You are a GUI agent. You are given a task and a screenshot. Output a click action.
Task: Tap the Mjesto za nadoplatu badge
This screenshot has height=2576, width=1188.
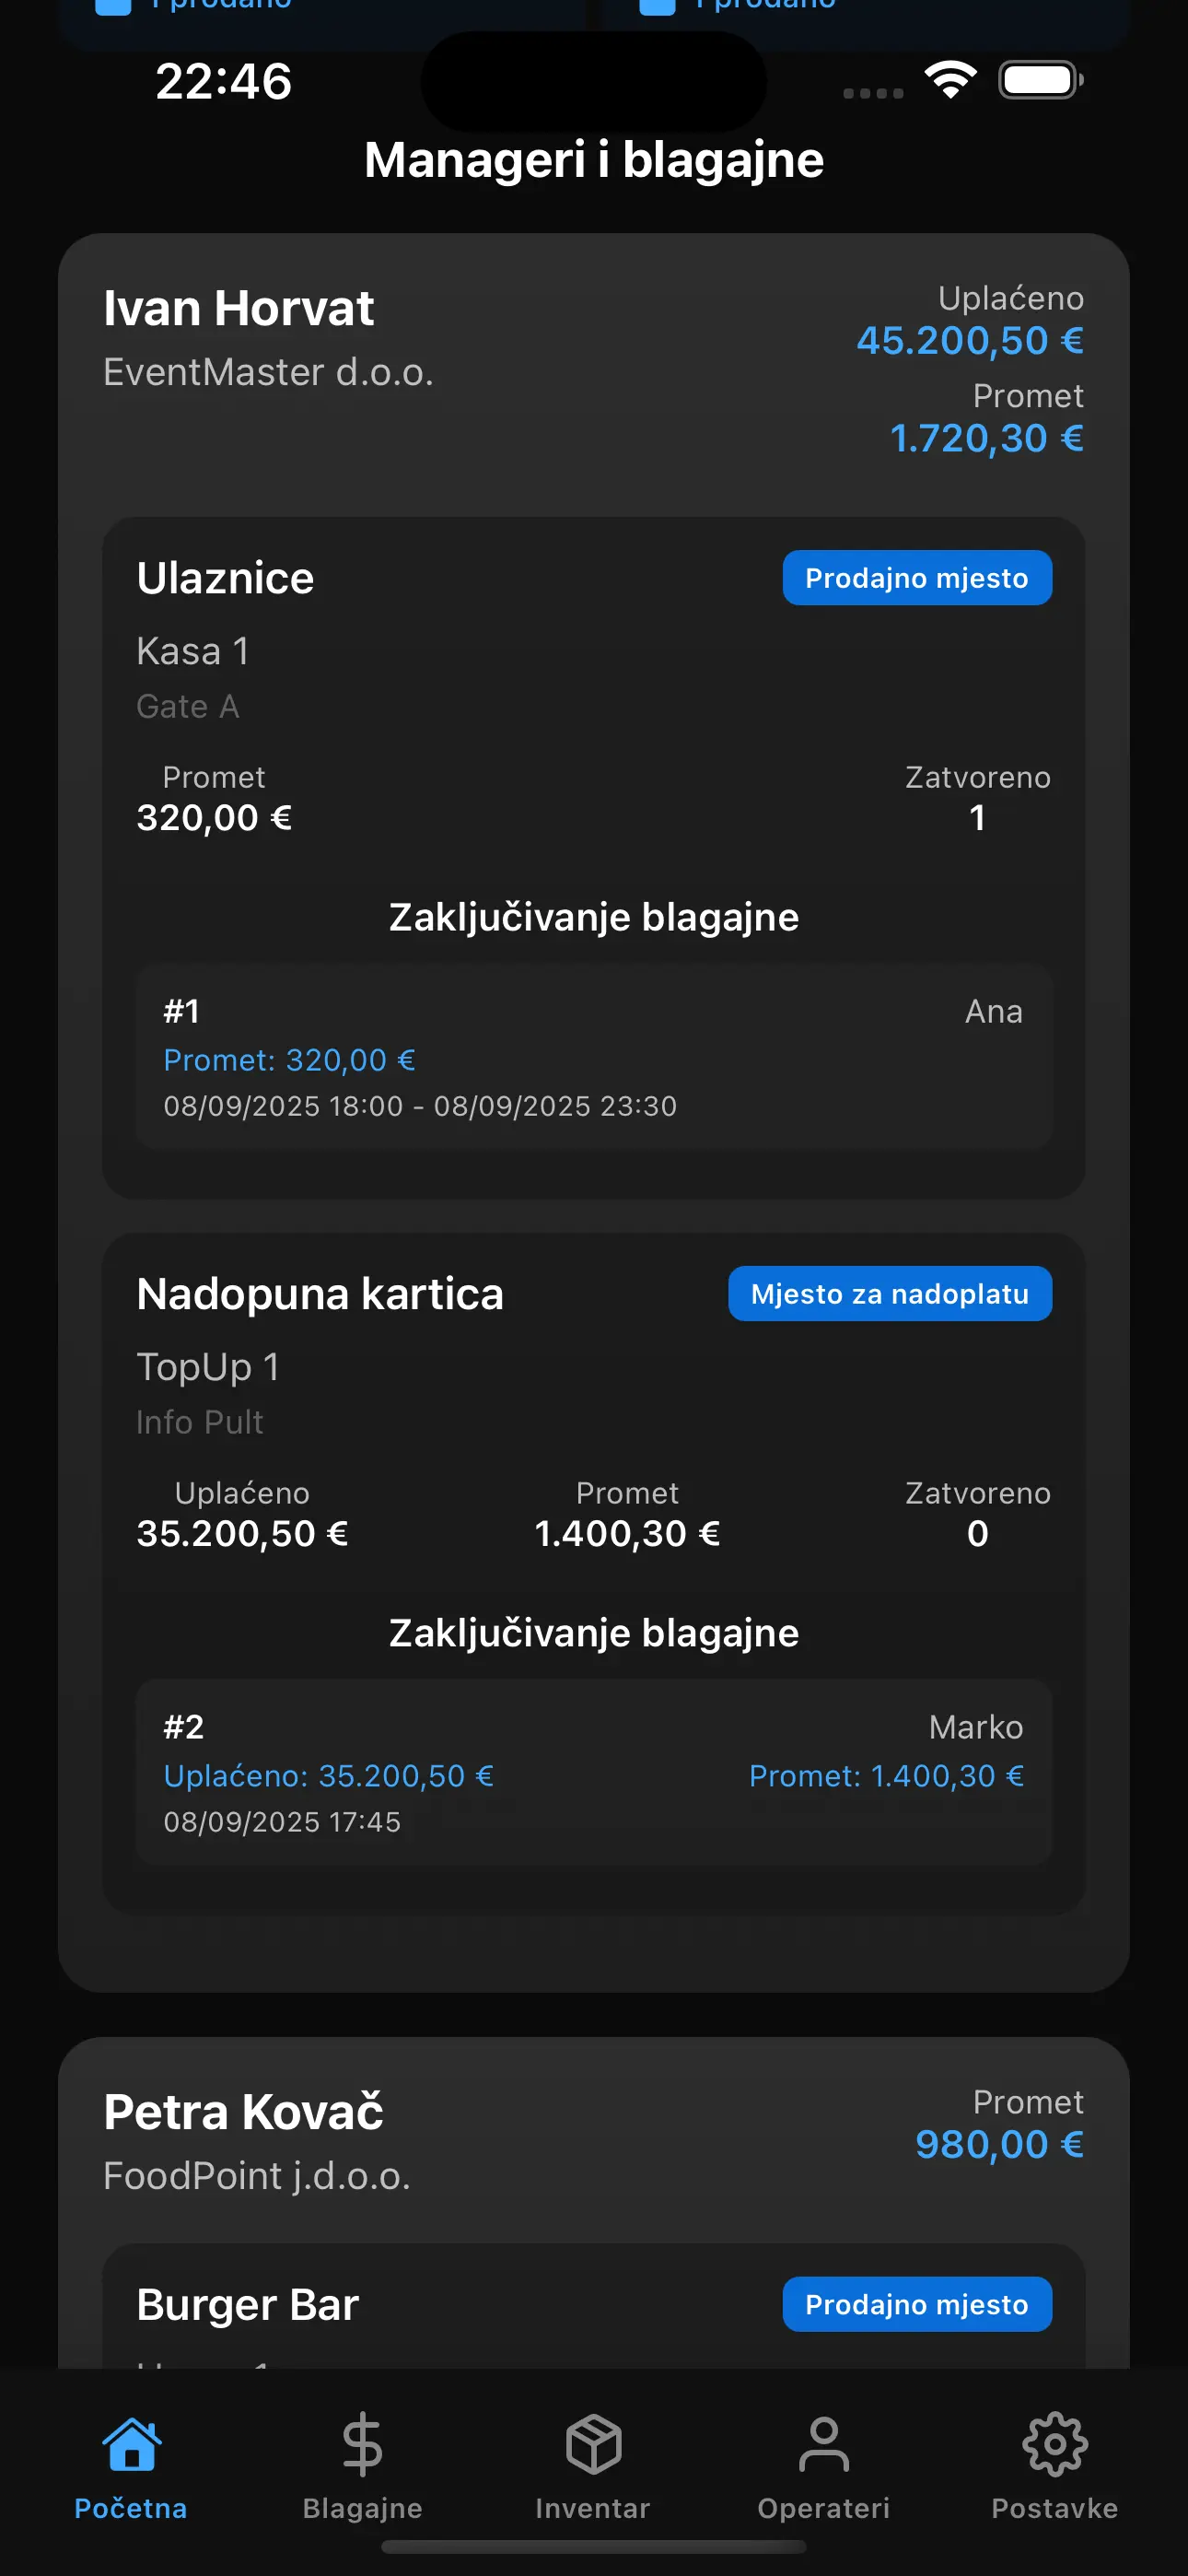coord(889,1294)
